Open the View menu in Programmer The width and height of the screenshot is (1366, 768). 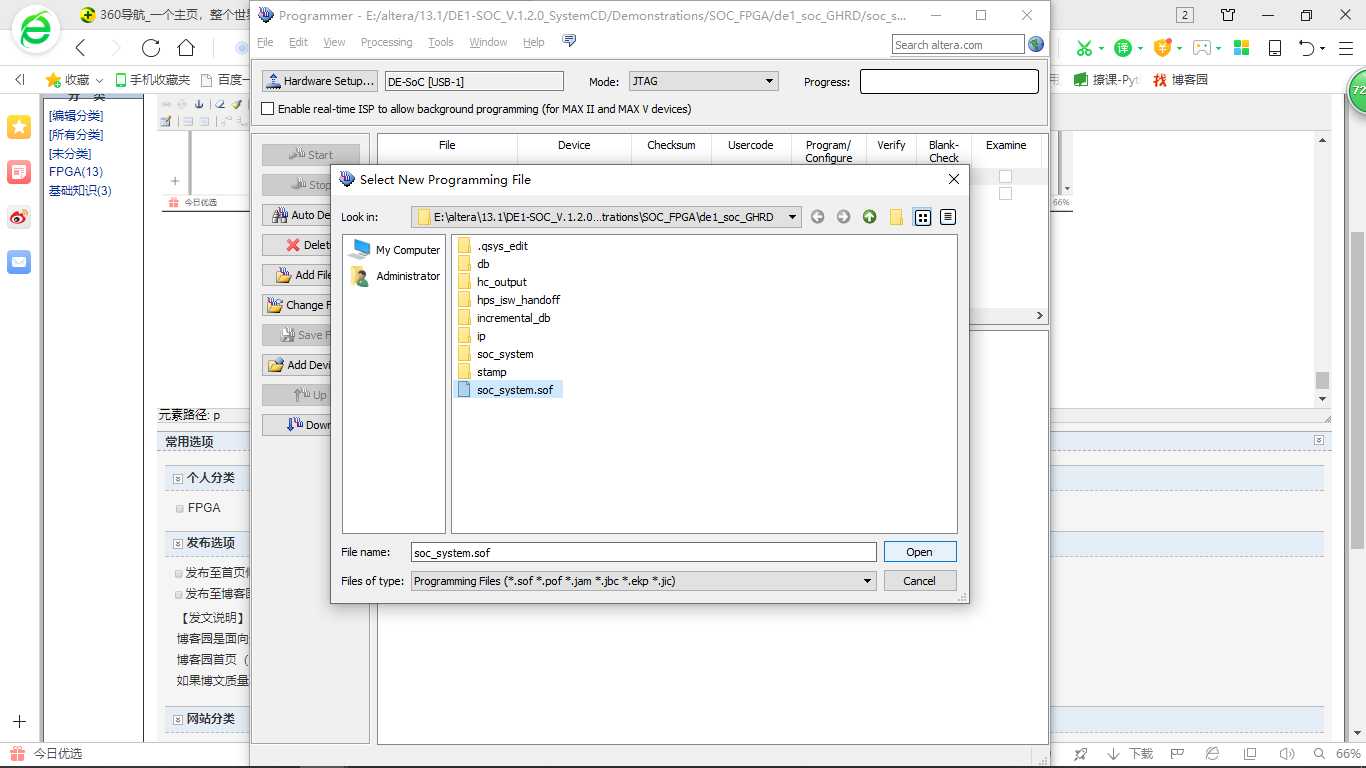334,42
